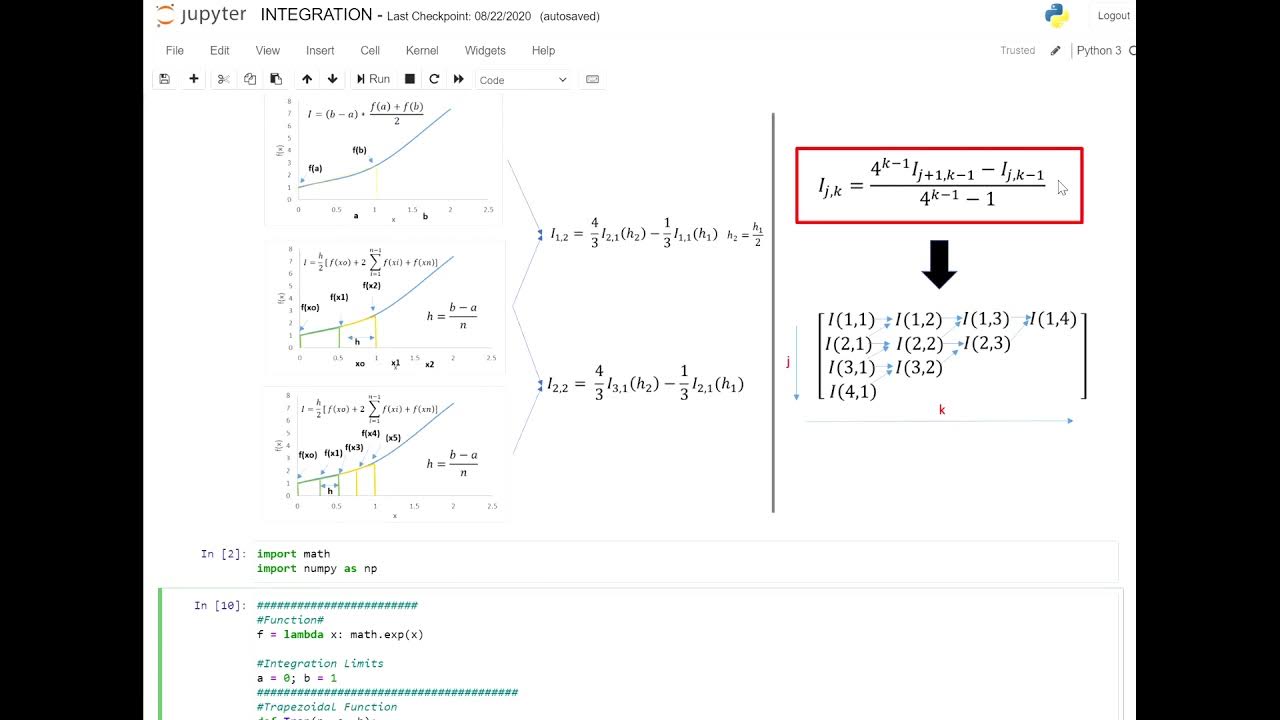Move selected cell down
This screenshot has height=720, width=1280.
tap(333, 79)
